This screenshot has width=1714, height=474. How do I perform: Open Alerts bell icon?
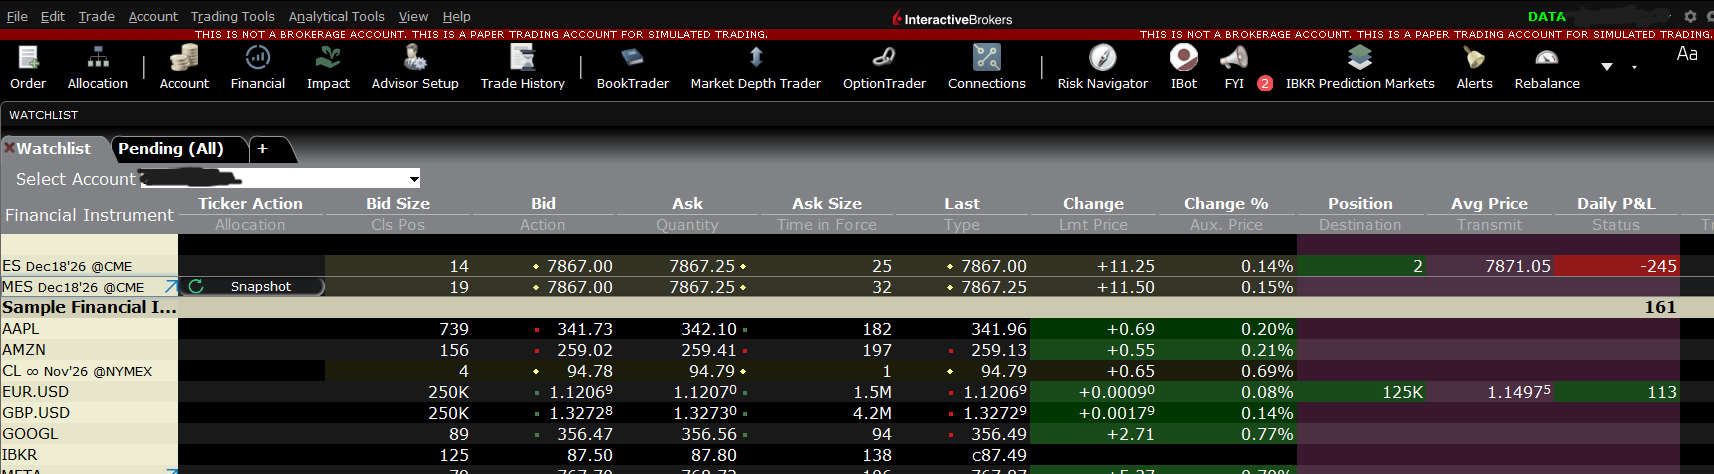click(x=1474, y=67)
